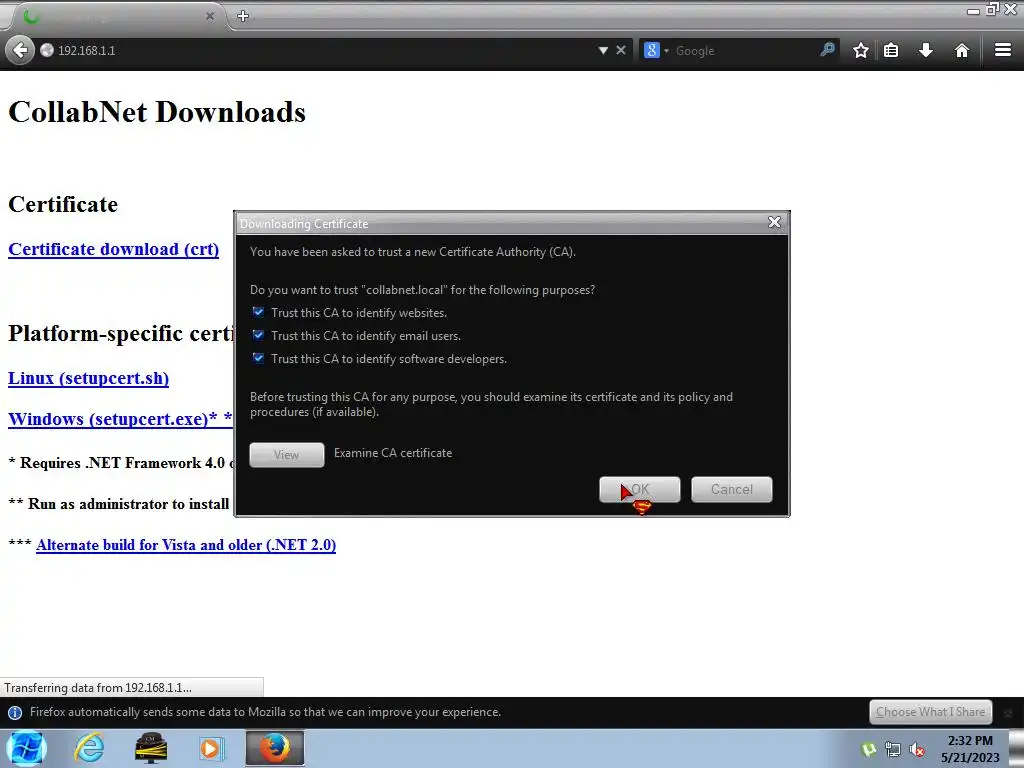The image size is (1024, 768).
Task: Switch to Firefox in the taskbar
Action: (274, 748)
